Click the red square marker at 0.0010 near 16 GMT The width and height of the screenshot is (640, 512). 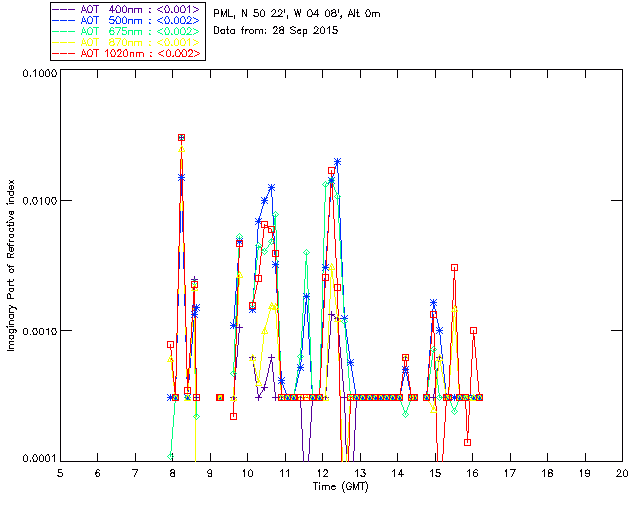point(473,330)
